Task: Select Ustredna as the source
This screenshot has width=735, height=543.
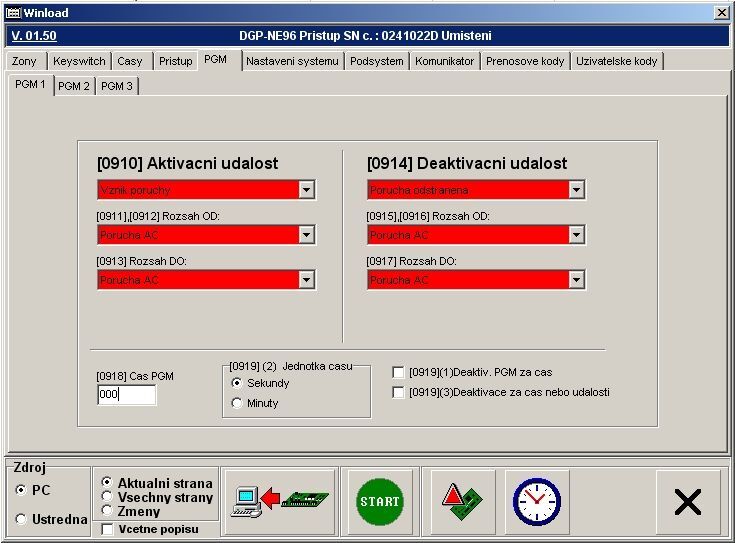Action: point(22,519)
